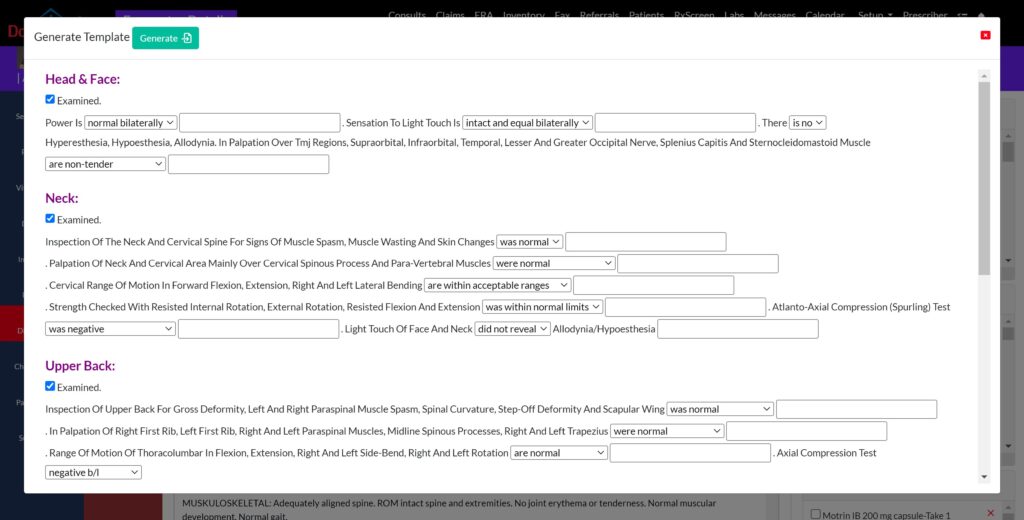1024x520 pixels.
Task: Open the 'are non-tender' dropdown
Action: coord(105,164)
